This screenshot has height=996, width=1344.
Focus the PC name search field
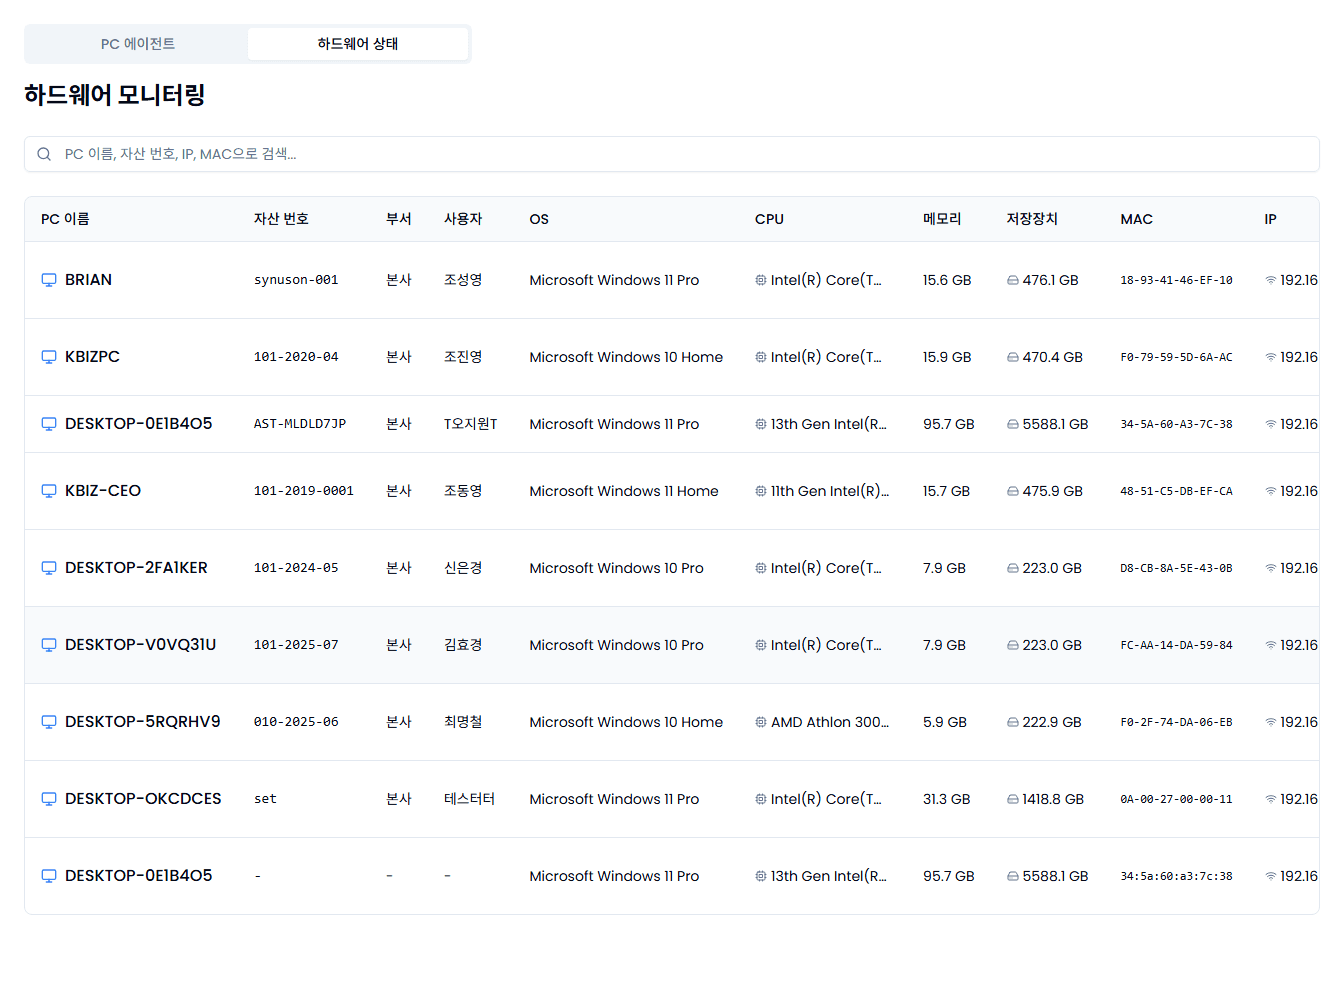pos(680,154)
